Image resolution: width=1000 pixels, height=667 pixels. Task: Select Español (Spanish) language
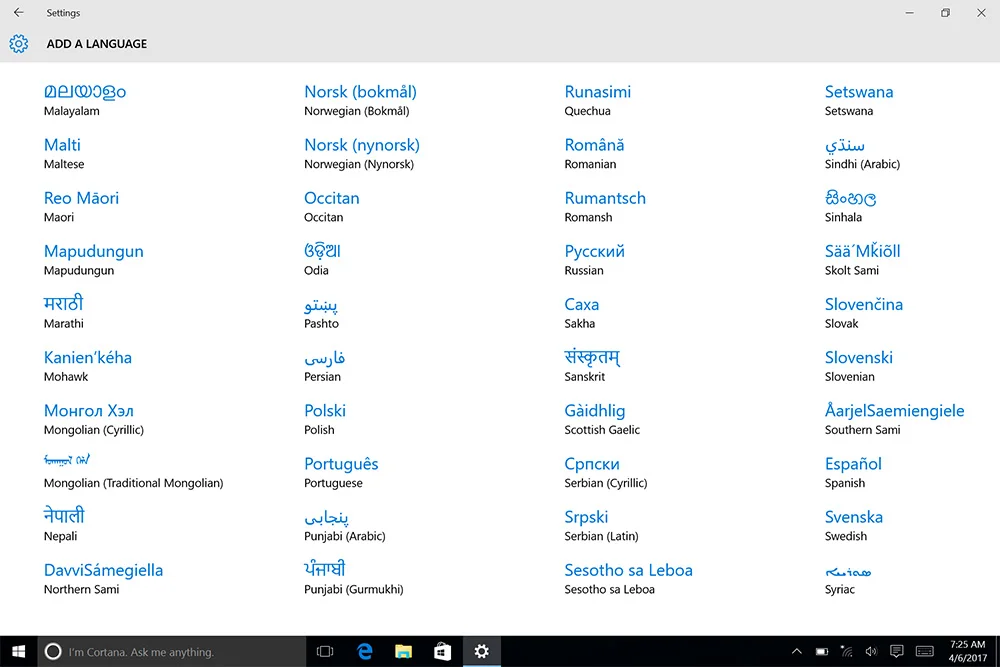click(853, 472)
